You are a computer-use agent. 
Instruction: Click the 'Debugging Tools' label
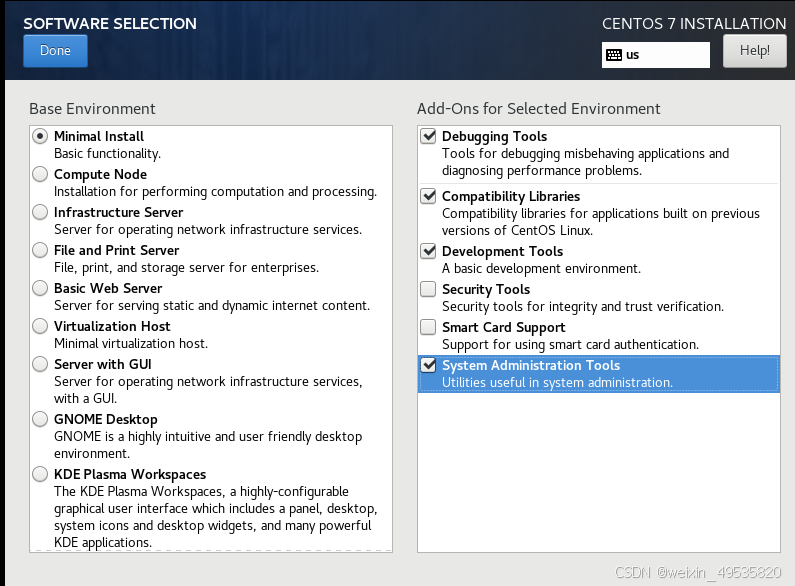click(494, 136)
